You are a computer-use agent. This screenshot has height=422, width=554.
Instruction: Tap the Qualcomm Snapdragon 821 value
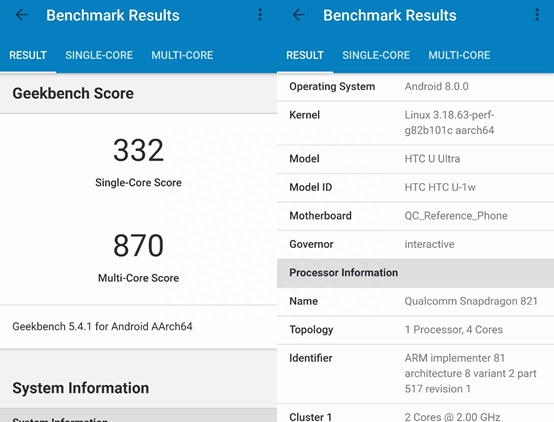tap(471, 301)
